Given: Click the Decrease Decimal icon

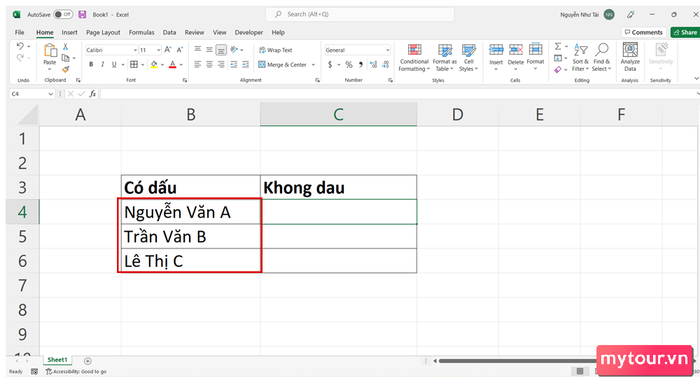Looking at the screenshot, I should click(386, 65).
